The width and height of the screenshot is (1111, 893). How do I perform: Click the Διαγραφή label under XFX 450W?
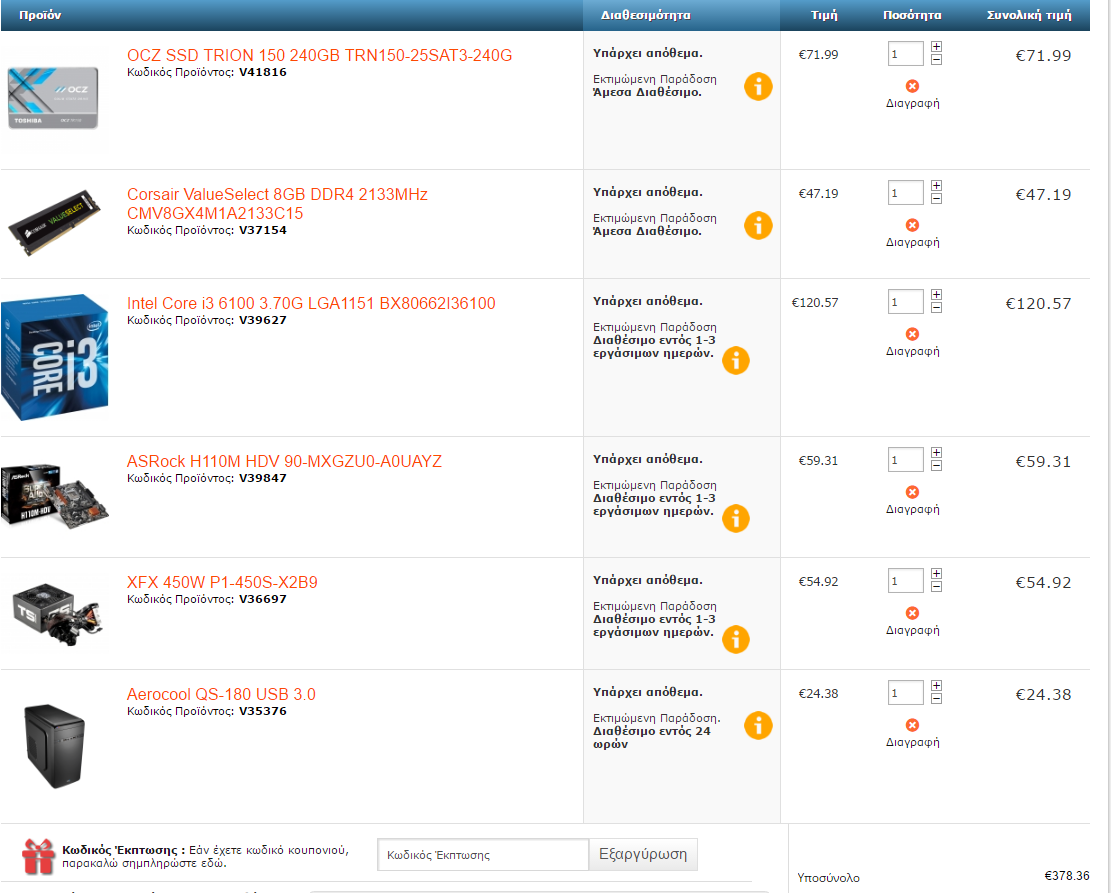[x=913, y=631]
